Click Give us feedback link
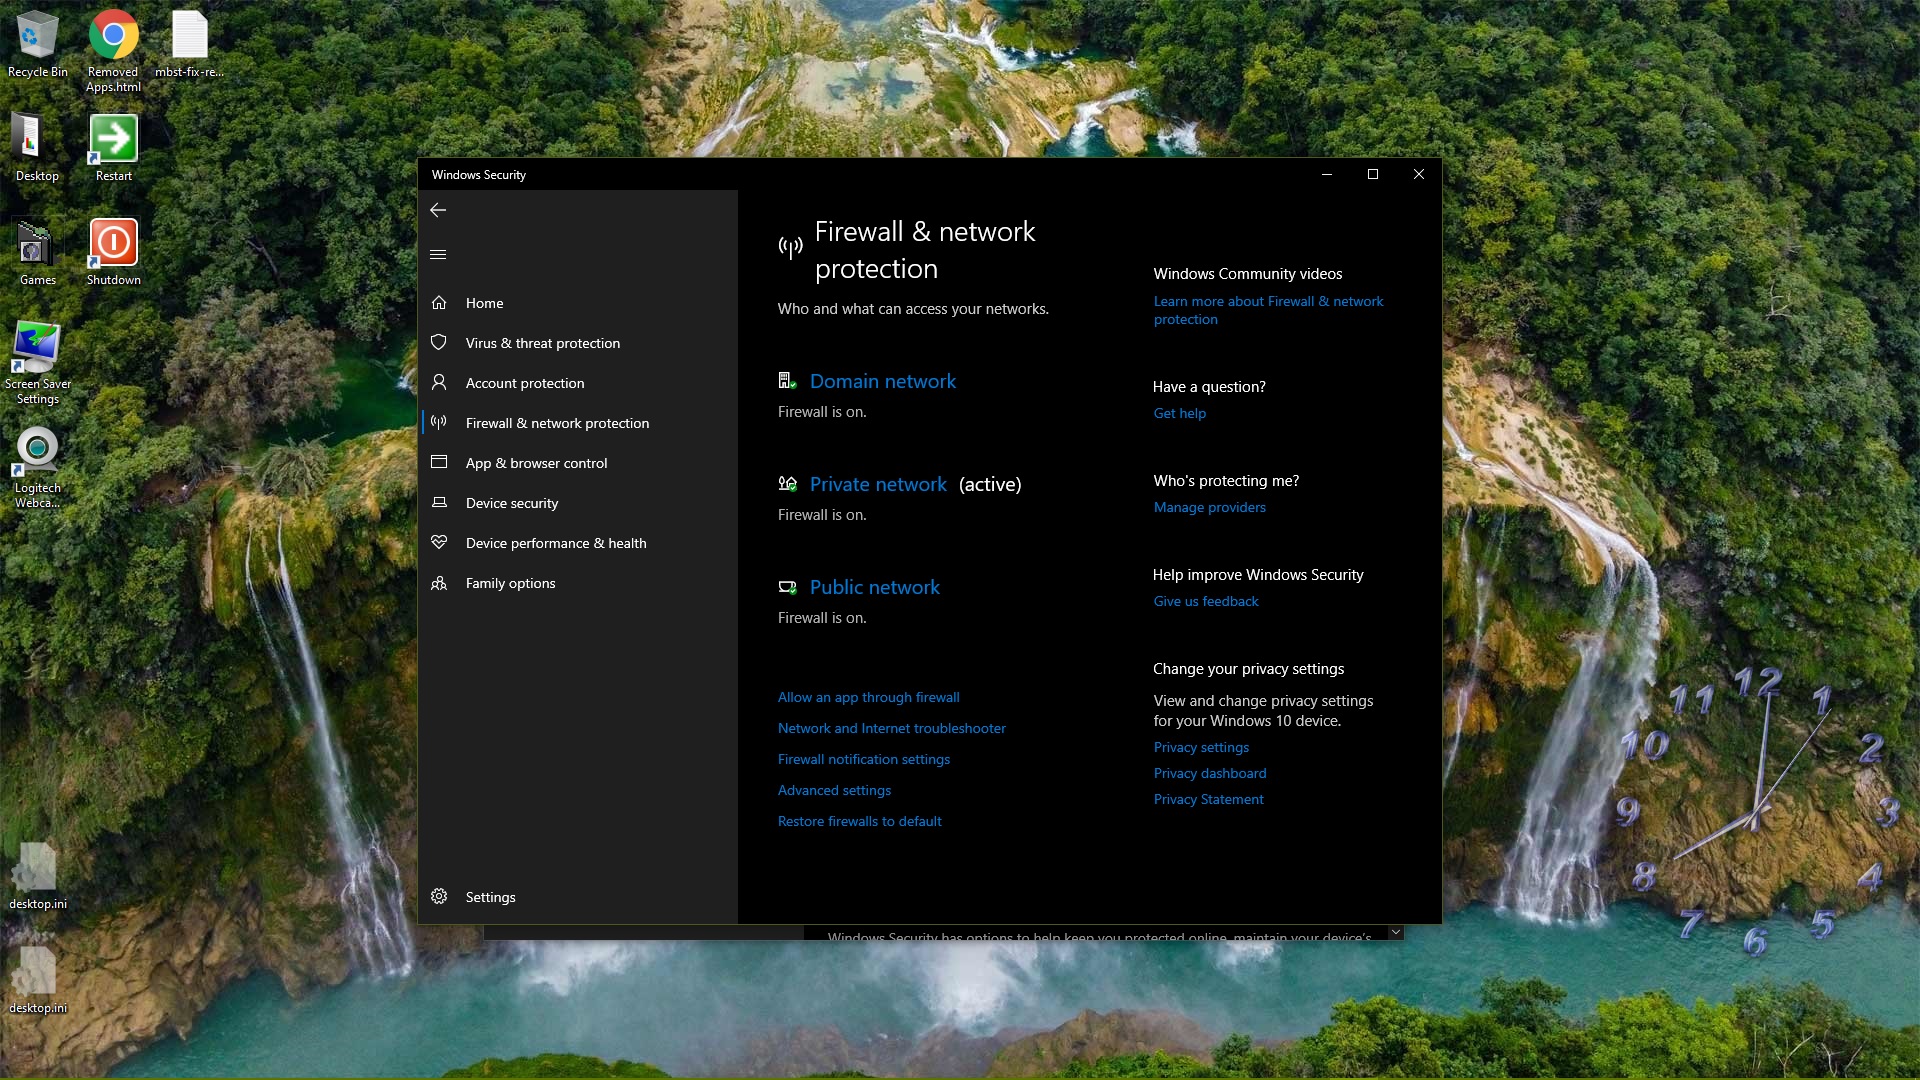This screenshot has height=1080, width=1920. [x=1205, y=601]
